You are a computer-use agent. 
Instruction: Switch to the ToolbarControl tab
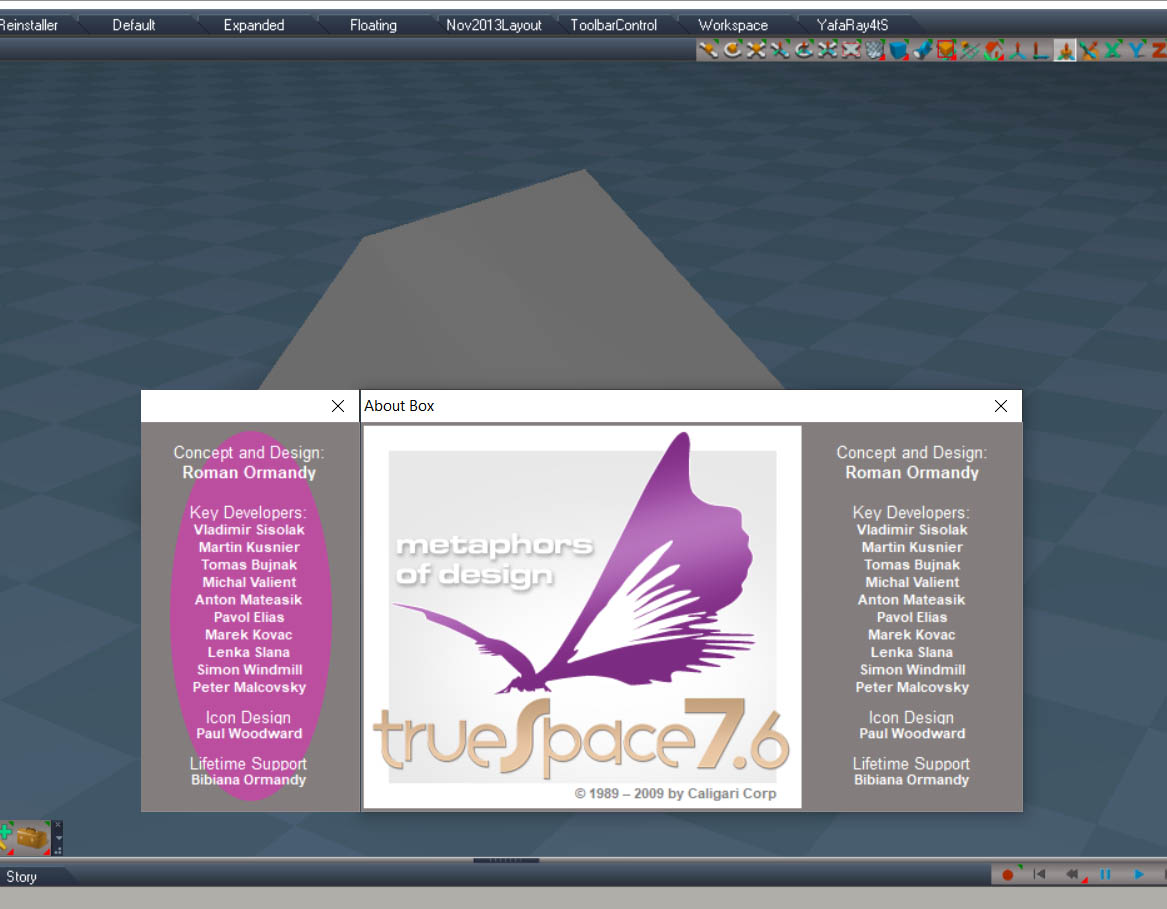click(x=613, y=25)
